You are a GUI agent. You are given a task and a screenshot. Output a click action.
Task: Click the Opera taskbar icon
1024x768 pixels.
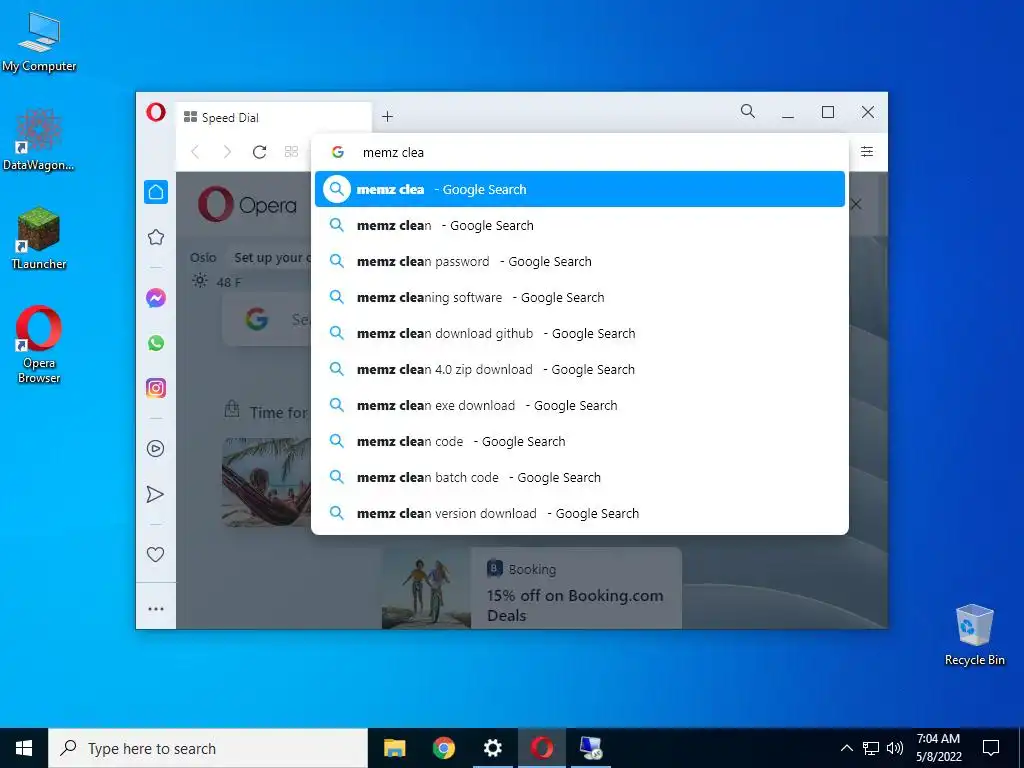[541, 748]
